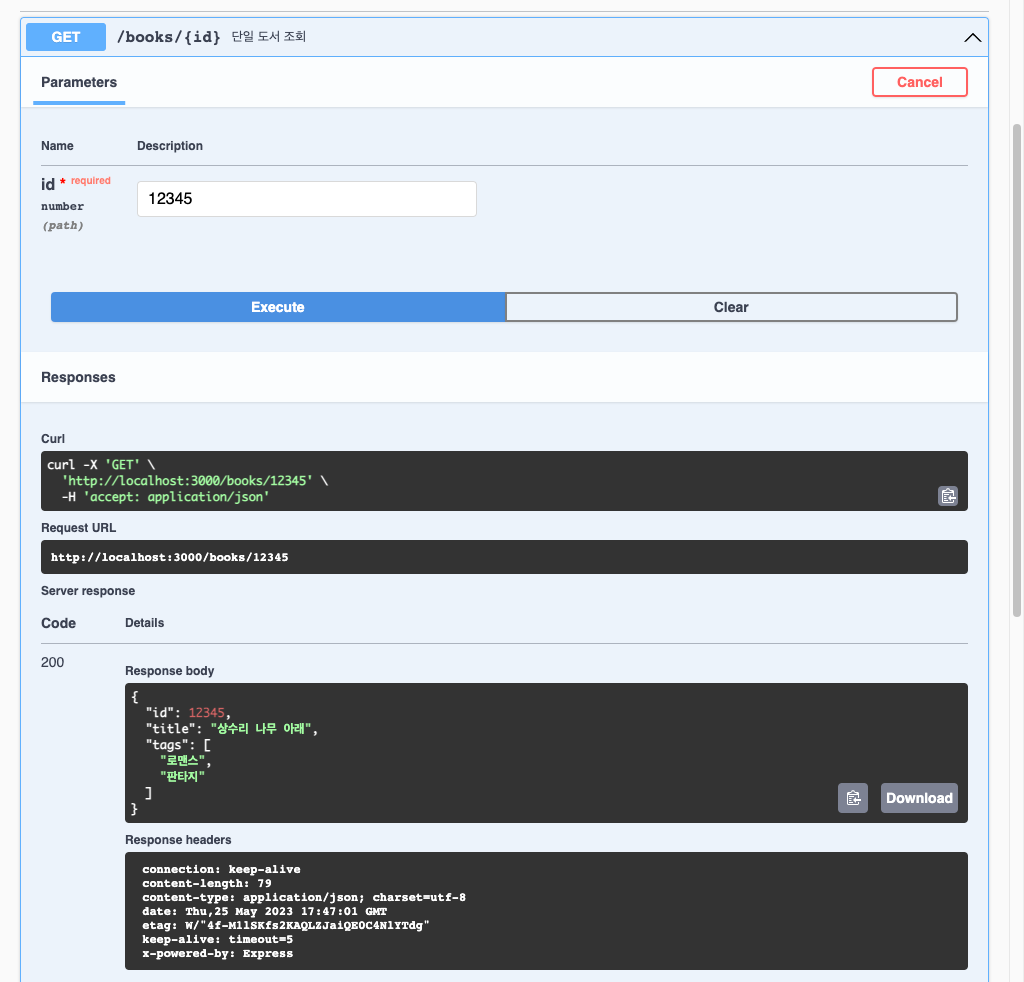Select the Parameters tab
Screen dimensions: 1024x982
click(x=79, y=83)
